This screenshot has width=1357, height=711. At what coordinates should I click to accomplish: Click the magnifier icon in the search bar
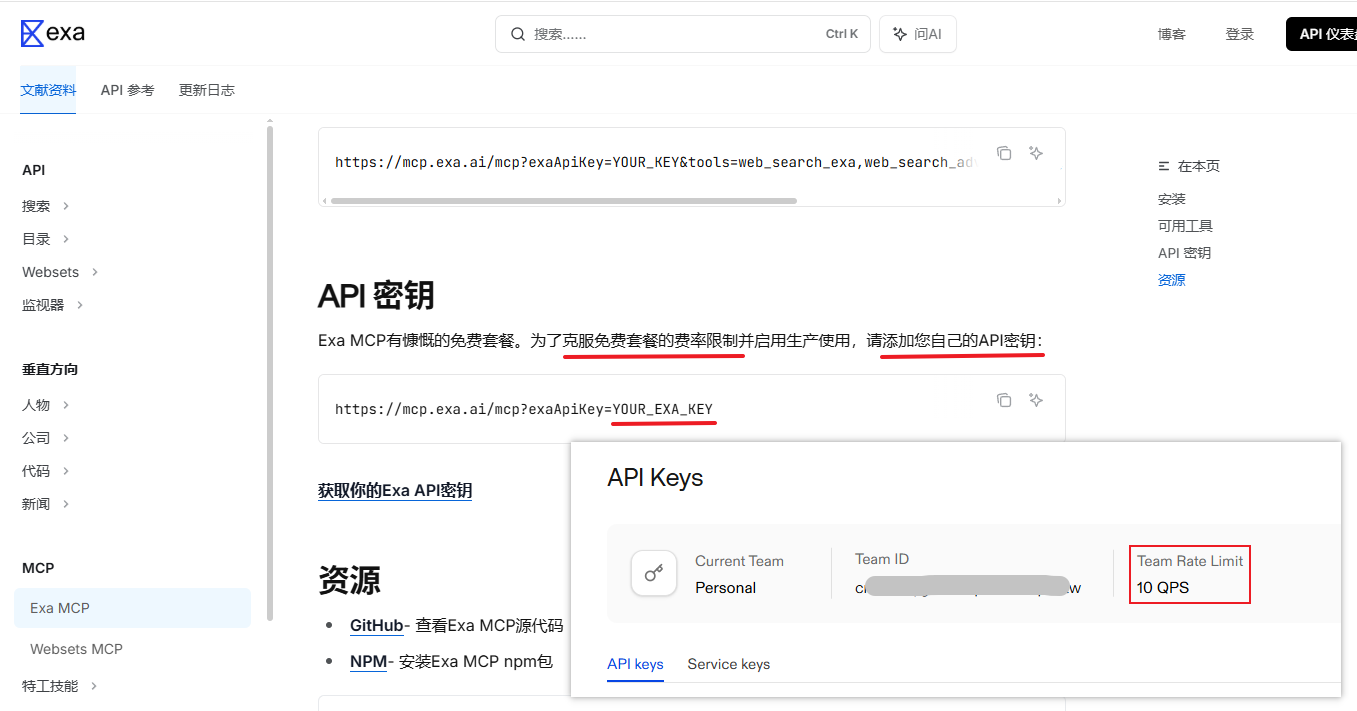click(518, 34)
